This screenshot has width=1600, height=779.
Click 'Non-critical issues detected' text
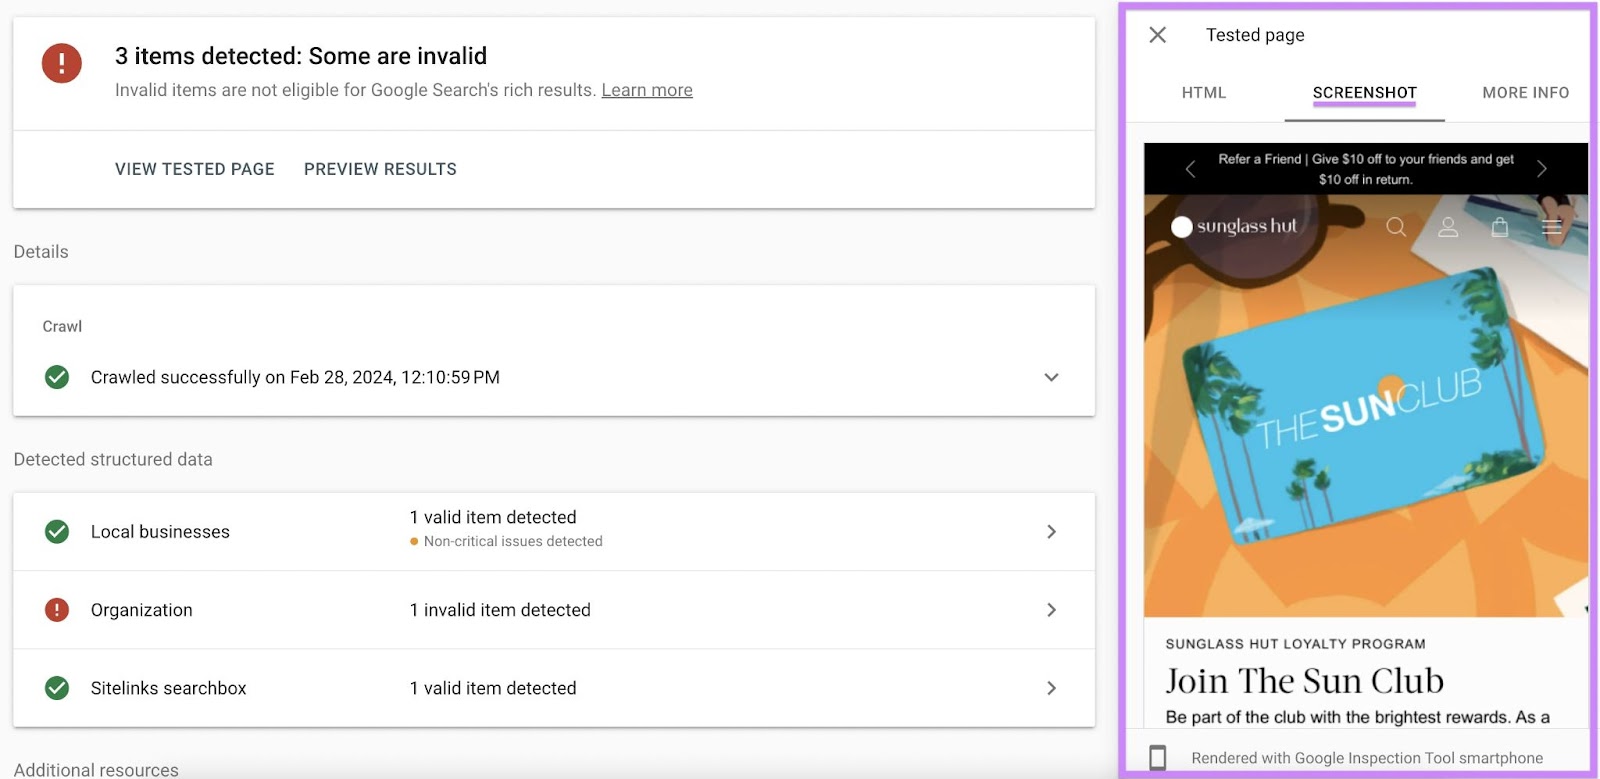(x=513, y=541)
